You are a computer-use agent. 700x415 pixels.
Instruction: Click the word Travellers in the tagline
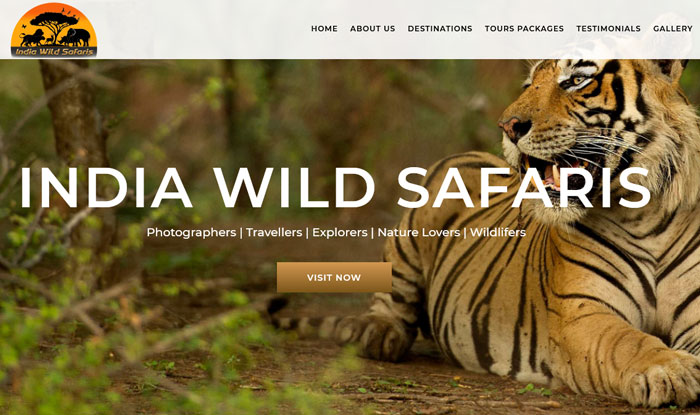click(274, 232)
